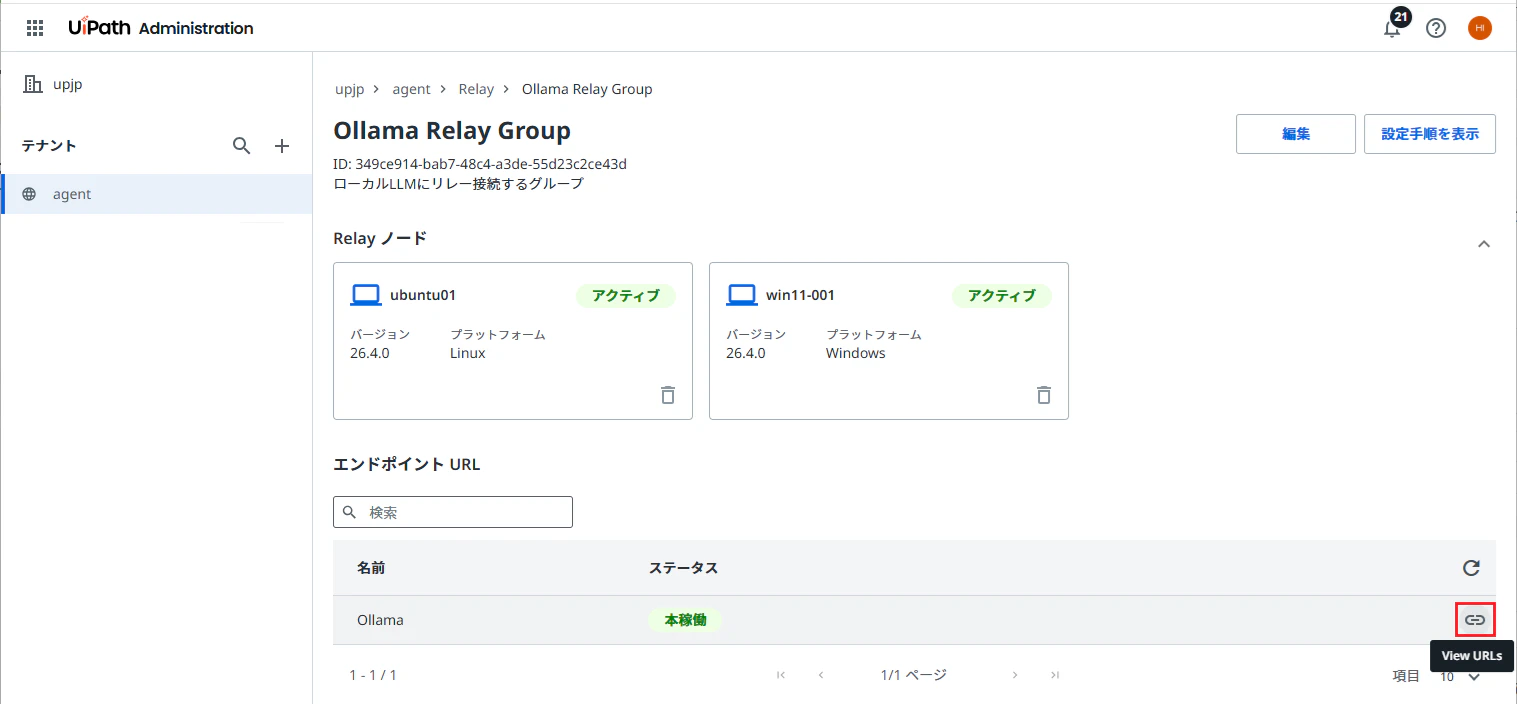Focus the endpoint URL 検索 field

point(453,512)
